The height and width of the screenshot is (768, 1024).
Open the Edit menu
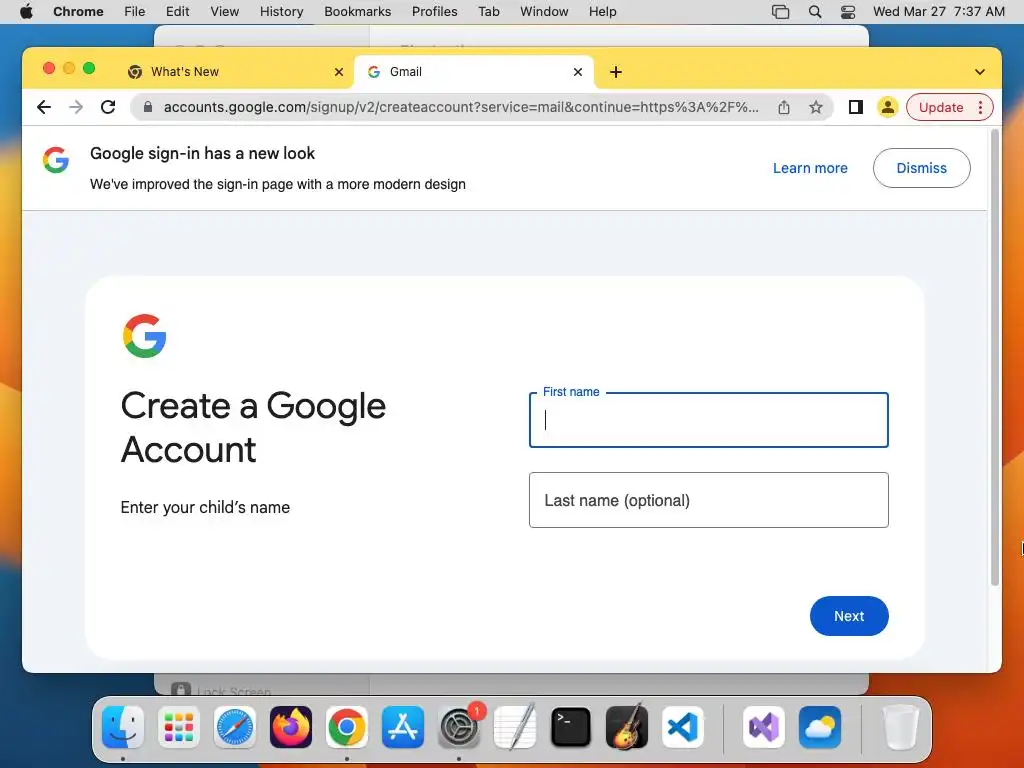(x=177, y=12)
